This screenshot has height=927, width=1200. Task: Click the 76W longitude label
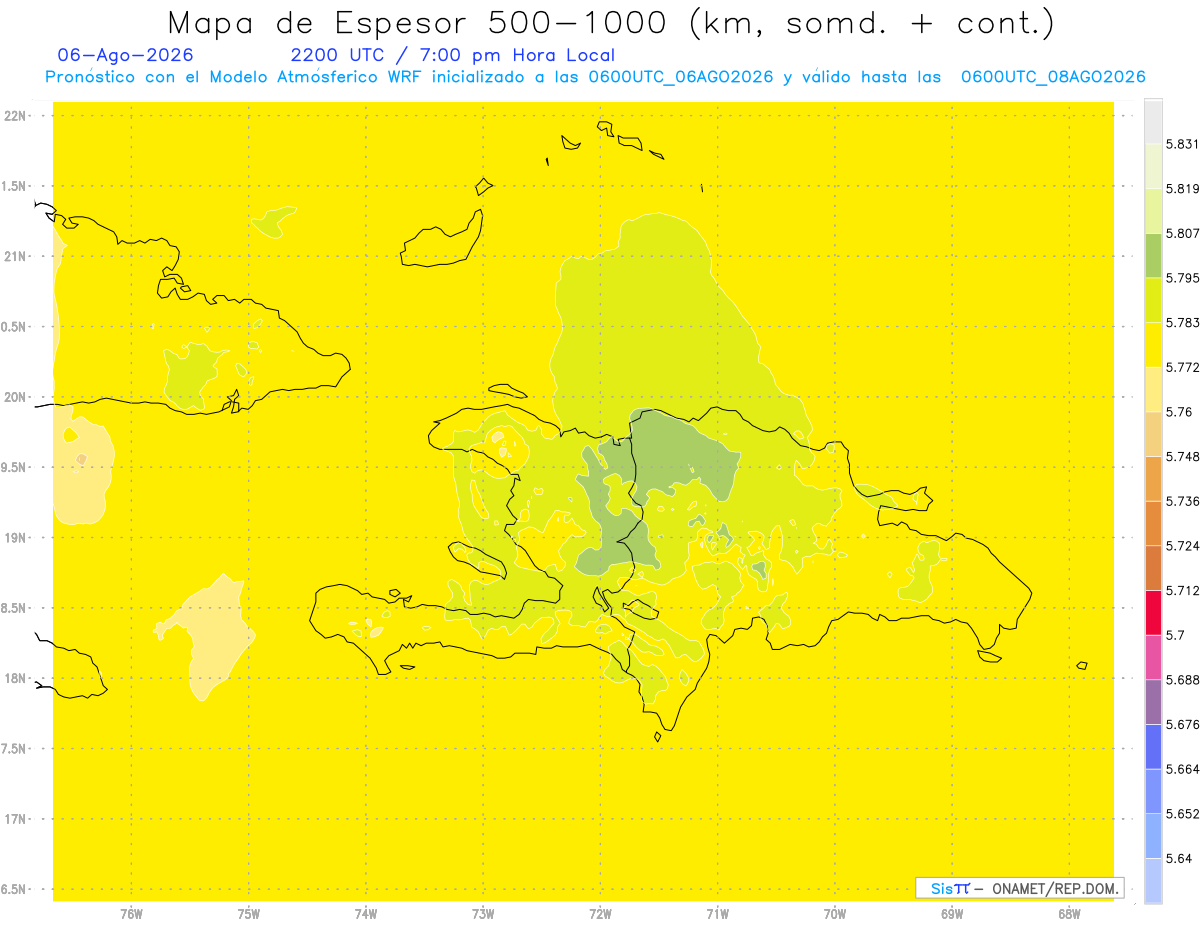[131, 914]
